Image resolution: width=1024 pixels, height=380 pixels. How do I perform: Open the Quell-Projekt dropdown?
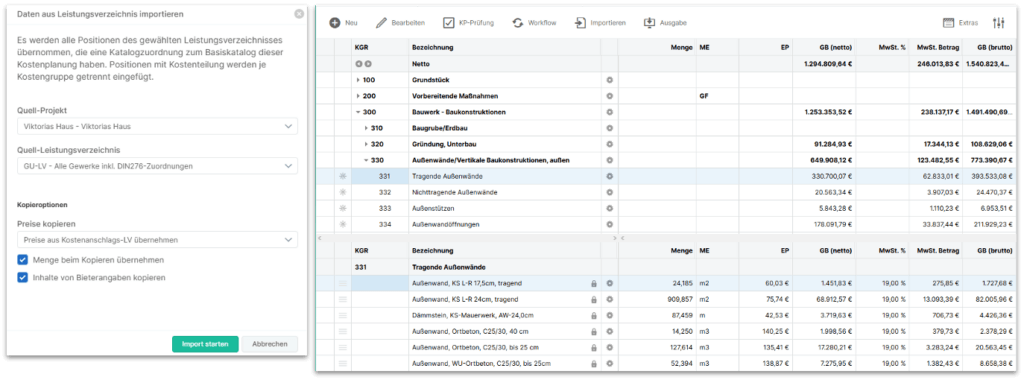click(157, 126)
